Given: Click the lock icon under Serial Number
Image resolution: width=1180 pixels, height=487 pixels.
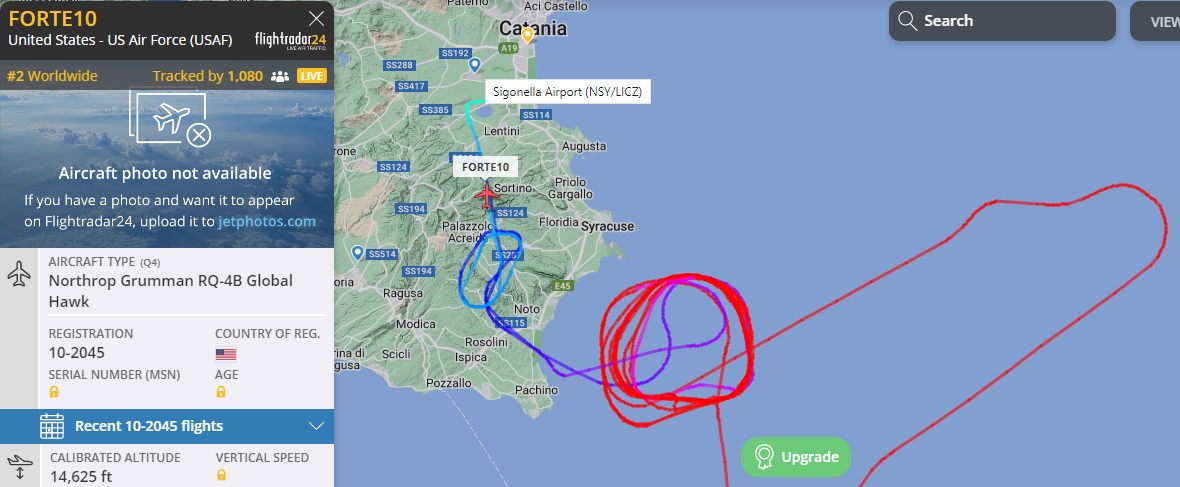Looking at the screenshot, I should coord(53,392).
